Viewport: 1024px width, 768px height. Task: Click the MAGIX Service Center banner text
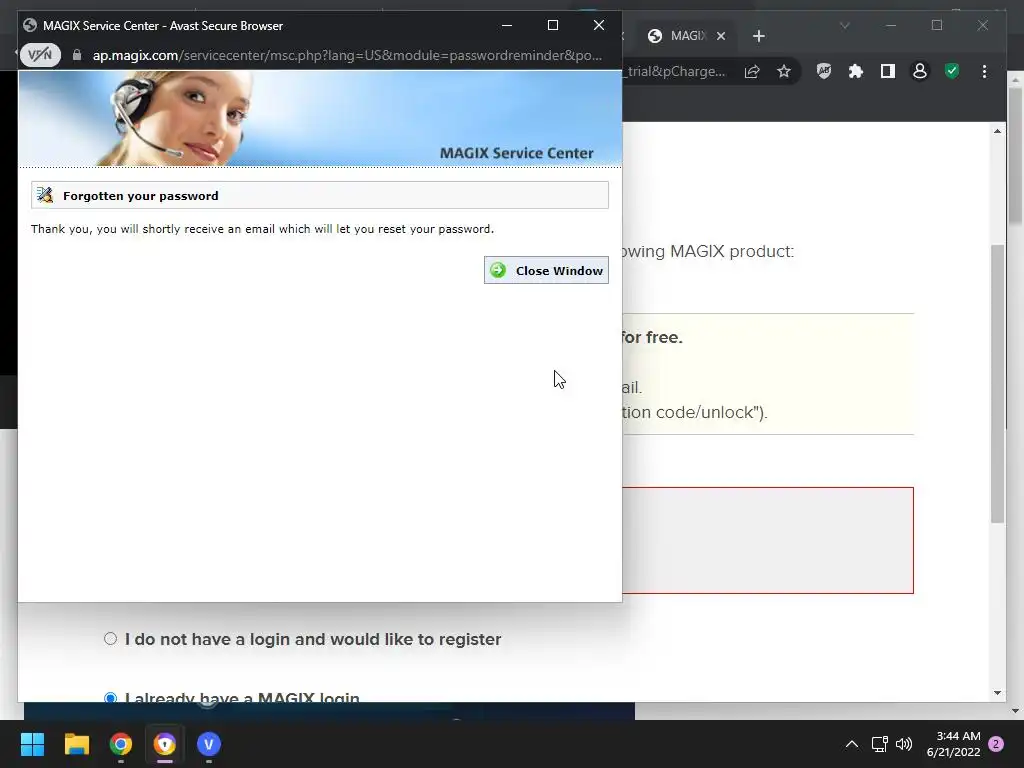click(x=517, y=153)
